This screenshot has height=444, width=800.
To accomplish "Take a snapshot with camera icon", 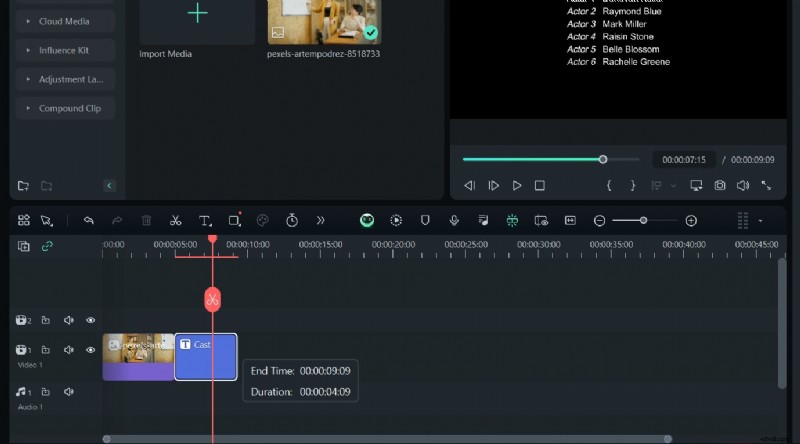I will pyautogui.click(x=719, y=186).
